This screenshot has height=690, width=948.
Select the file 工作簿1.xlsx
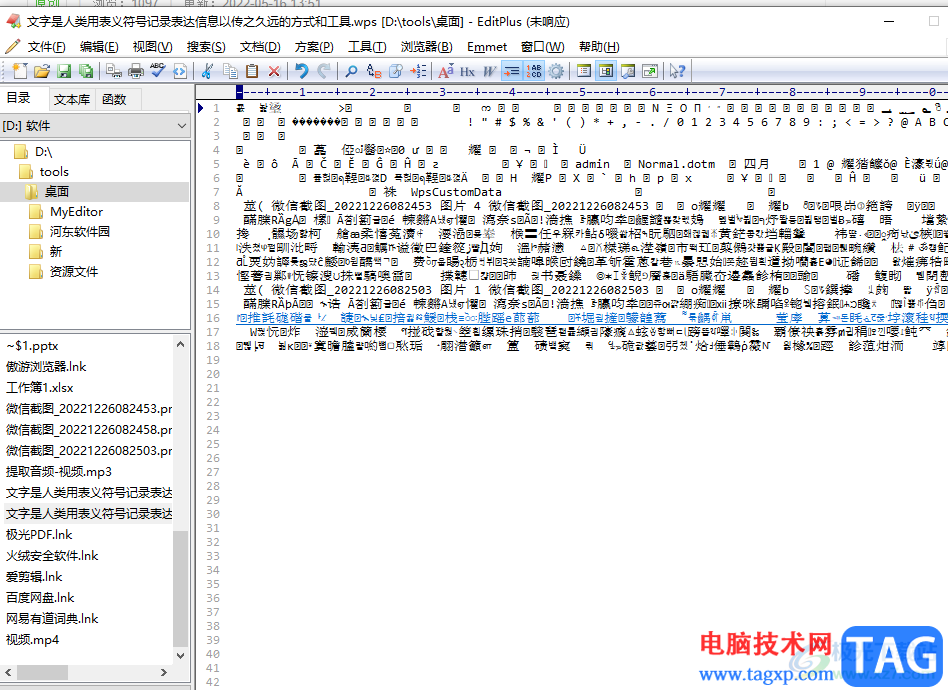[x=39, y=388]
